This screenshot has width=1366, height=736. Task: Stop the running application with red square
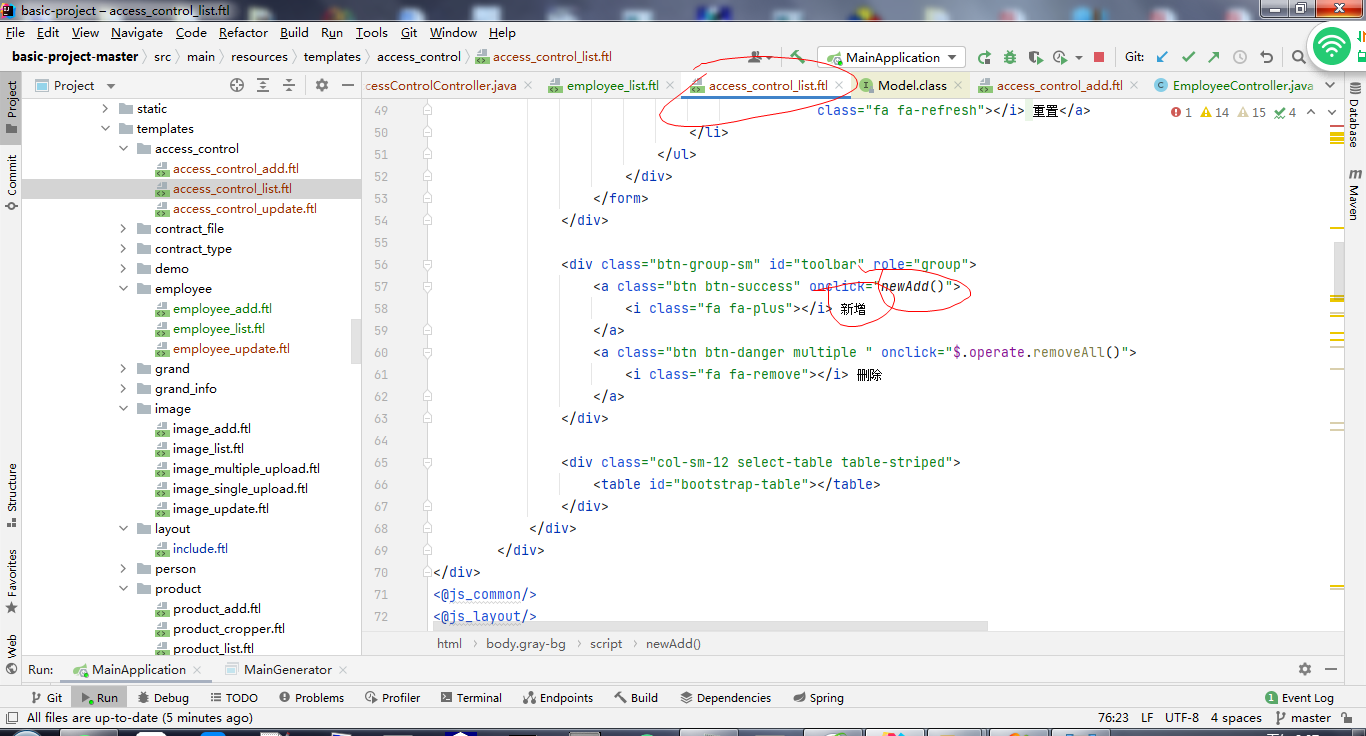coord(1099,57)
